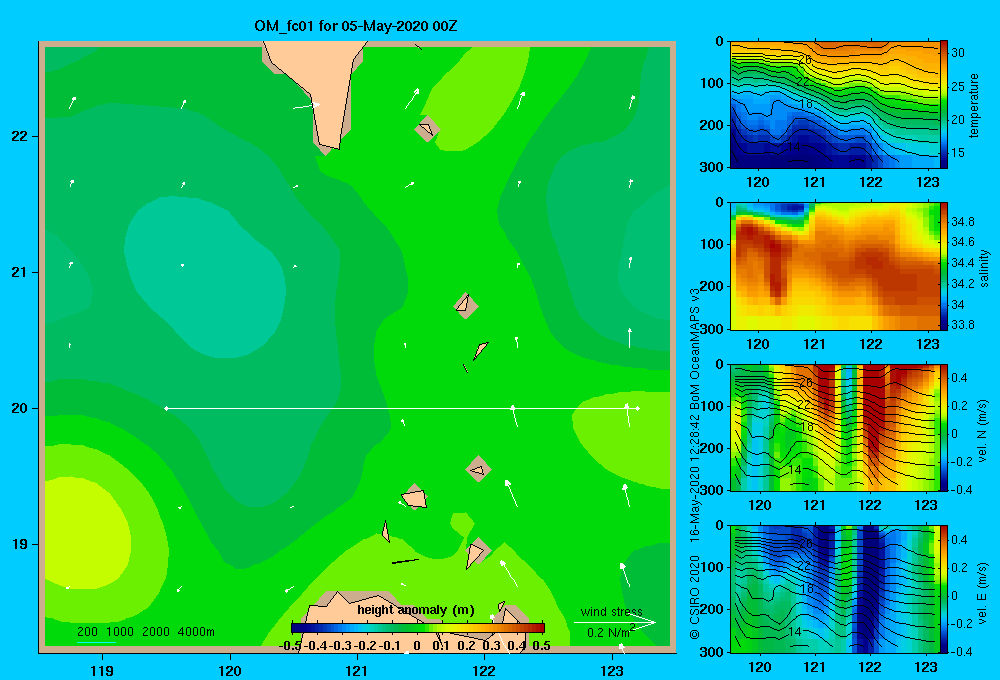Click longitude label 120 below the main map
The width and height of the screenshot is (1000, 680).
pyautogui.click(x=230, y=670)
